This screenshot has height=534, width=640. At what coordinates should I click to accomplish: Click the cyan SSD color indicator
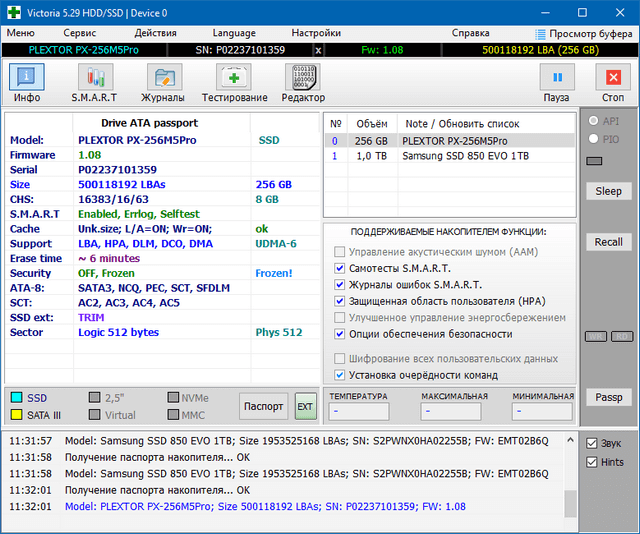(15, 397)
